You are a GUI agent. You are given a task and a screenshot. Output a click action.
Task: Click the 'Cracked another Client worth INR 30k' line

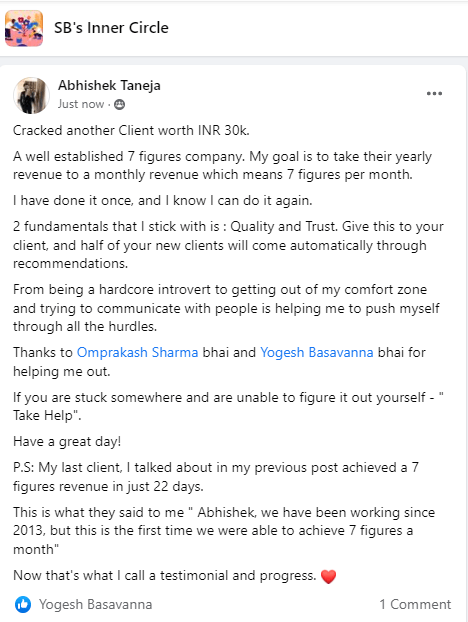tap(131, 131)
